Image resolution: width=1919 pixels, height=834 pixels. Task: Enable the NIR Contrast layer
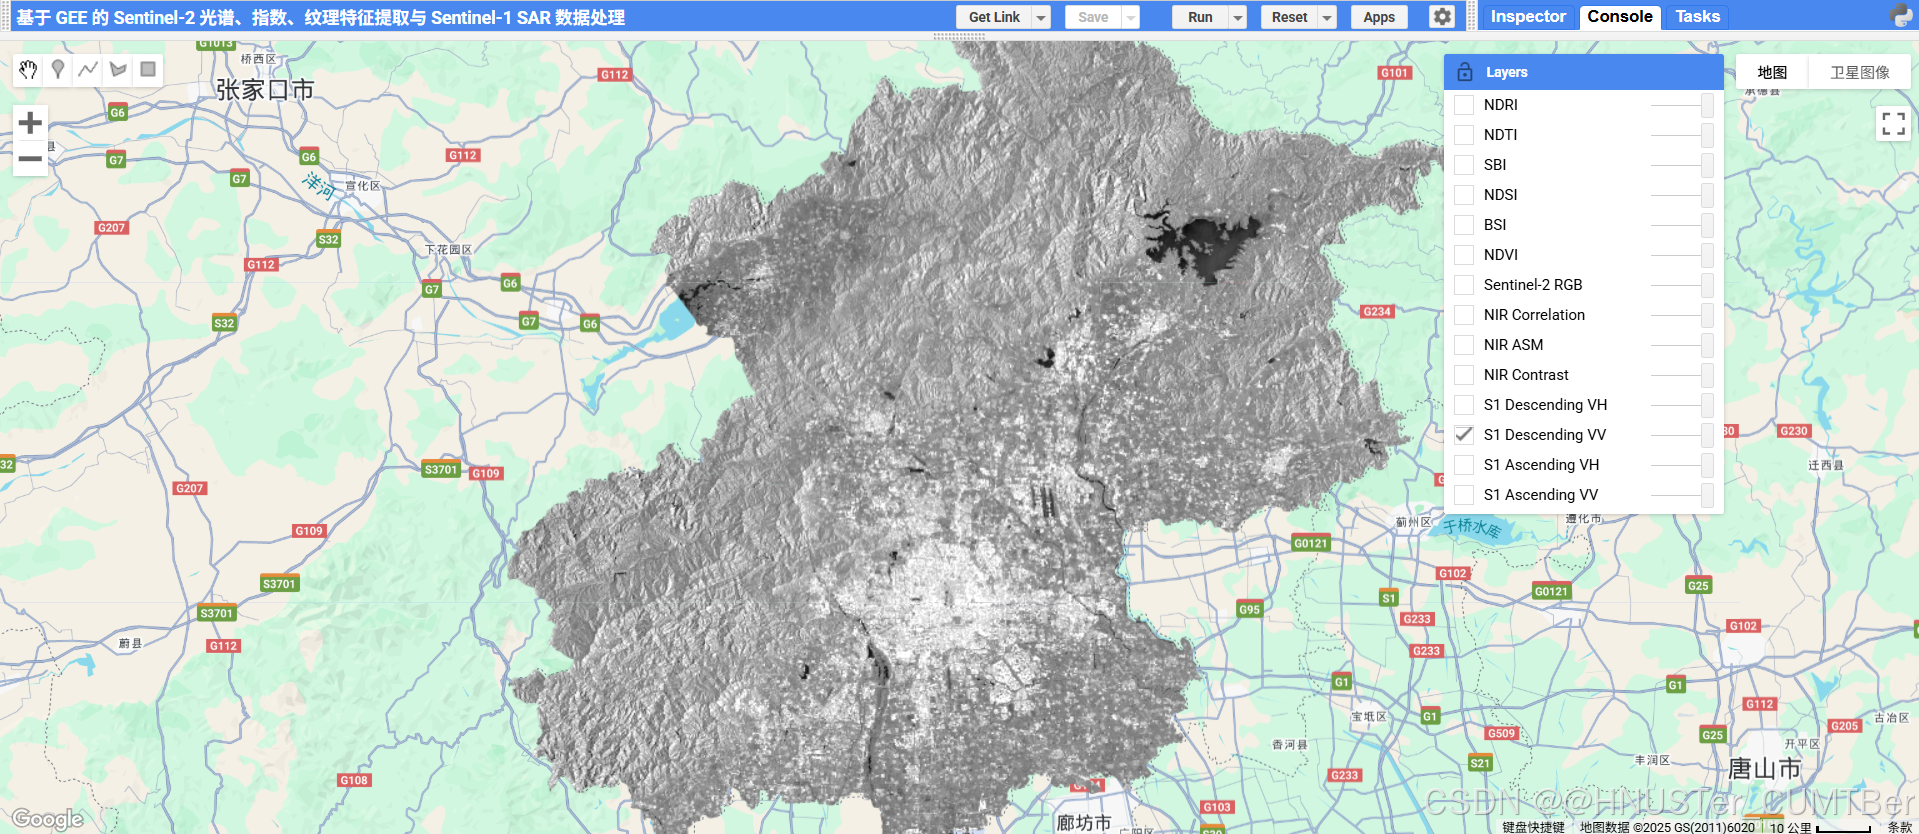pyautogui.click(x=1464, y=375)
